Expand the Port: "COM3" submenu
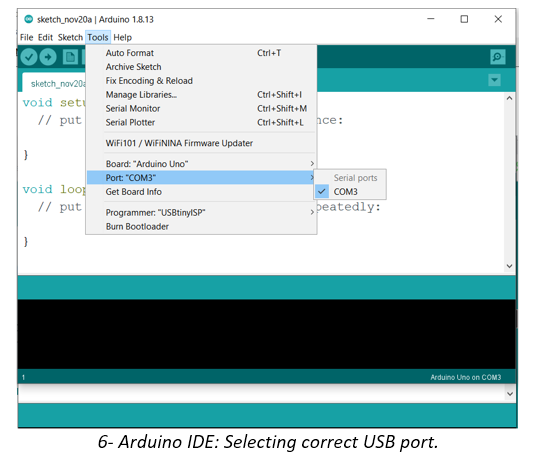 coord(201,178)
